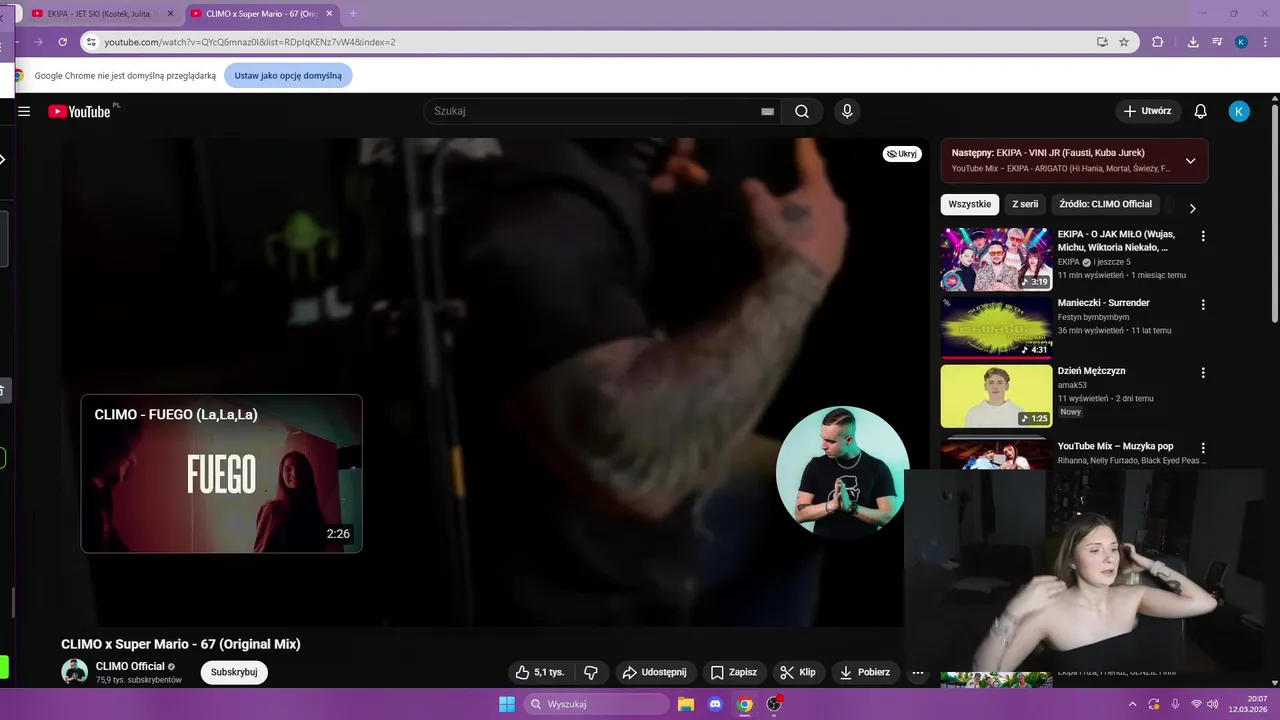Open volume control in system tray
Image resolution: width=1280 pixels, height=720 pixels.
[1214, 704]
